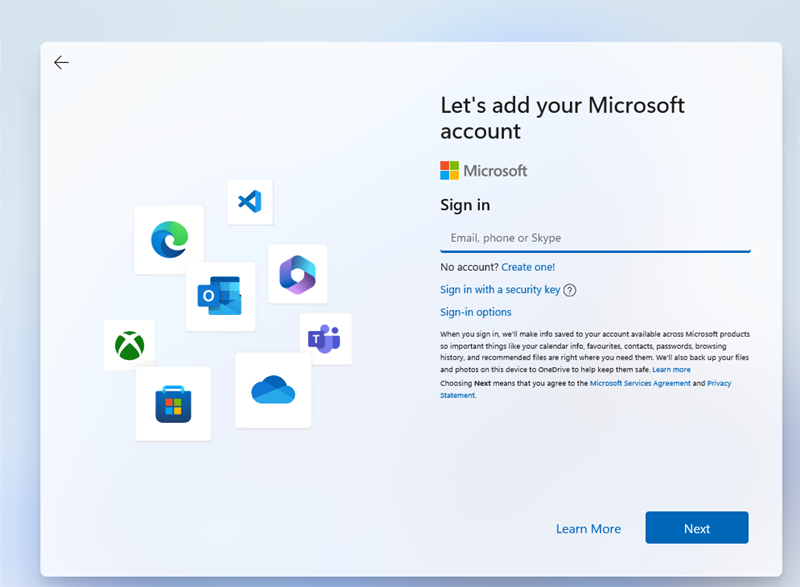Click the Microsoft 365 icon

coord(297,274)
